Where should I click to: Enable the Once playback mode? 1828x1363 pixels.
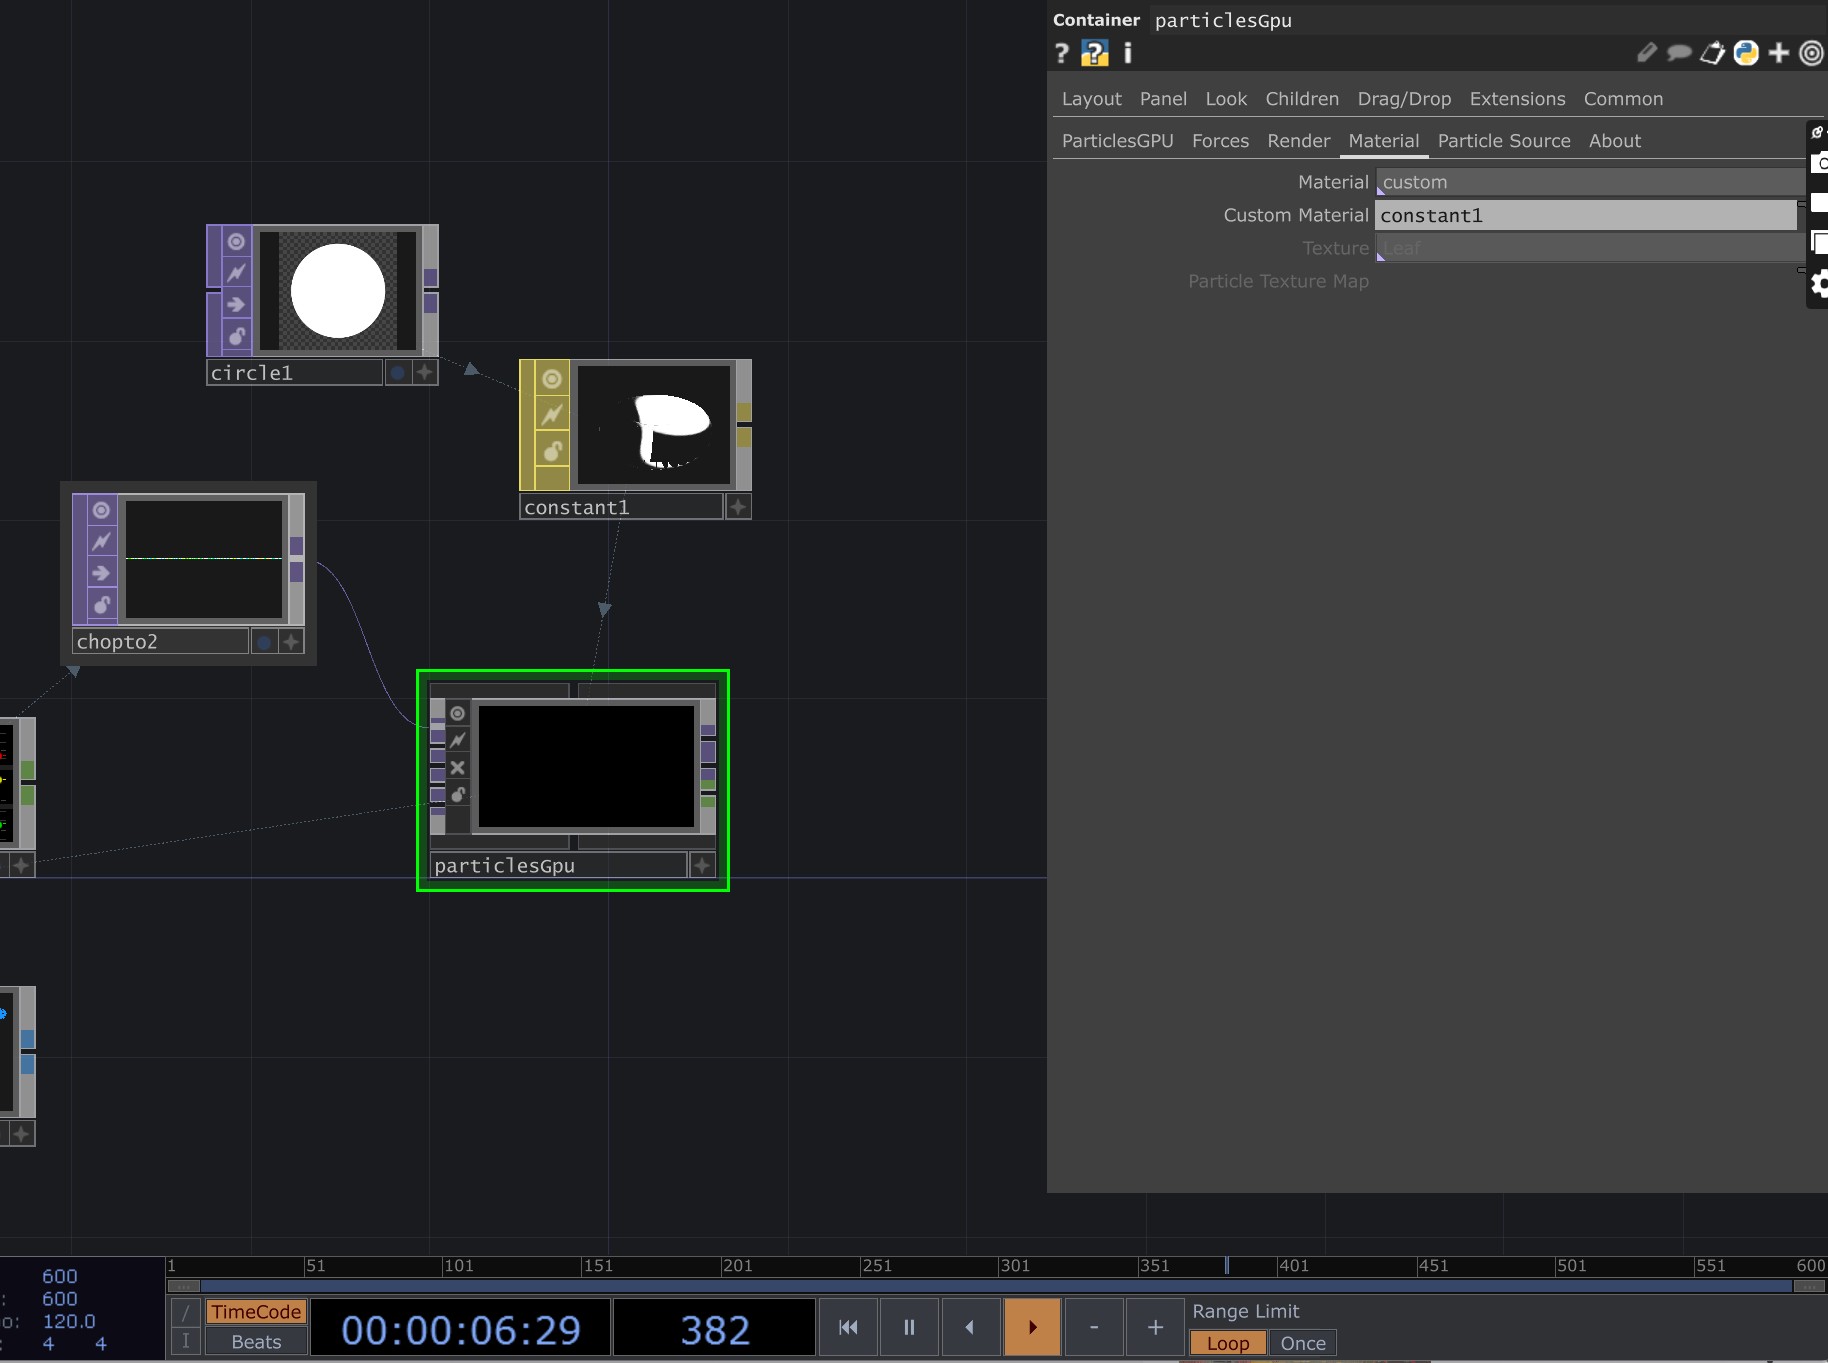tap(1304, 1344)
